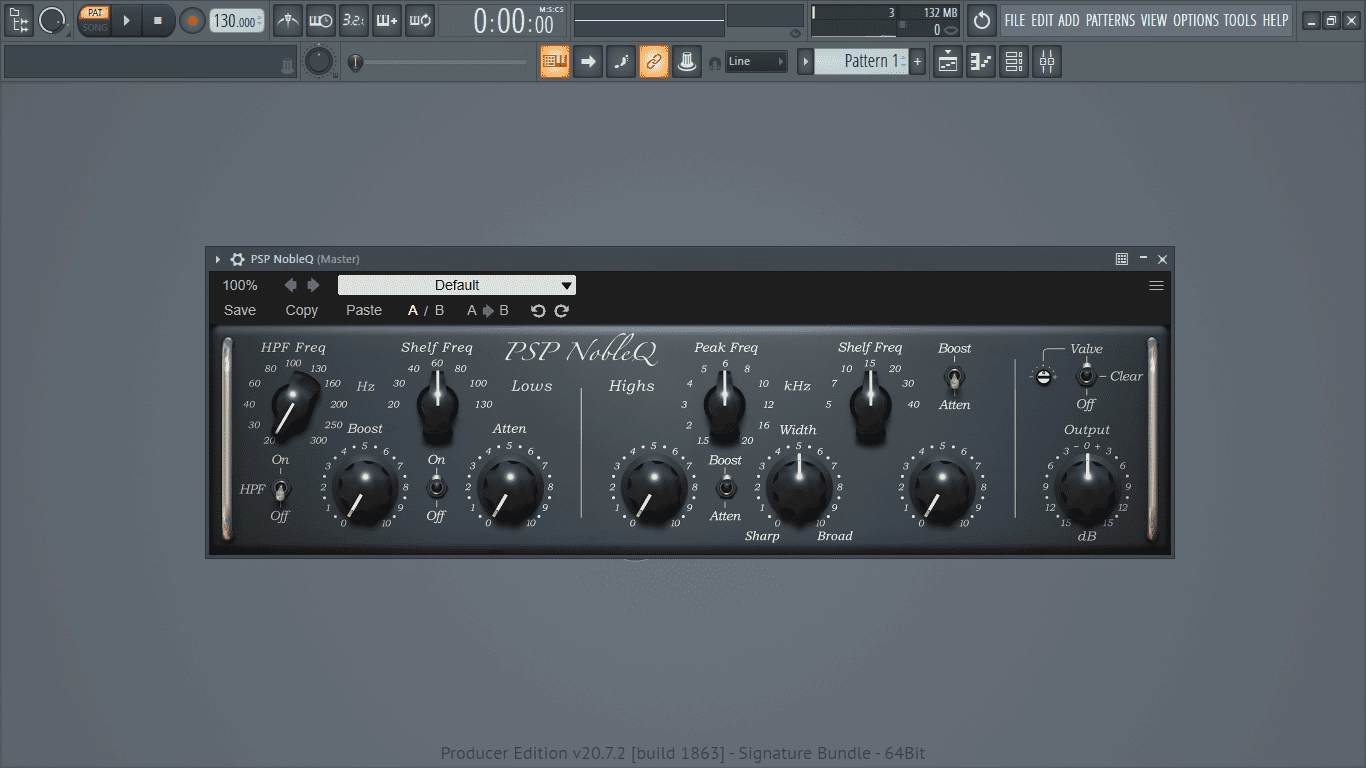Click the undo arrow in NobleQ
This screenshot has width=1366, height=768.
(x=538, y=310)
